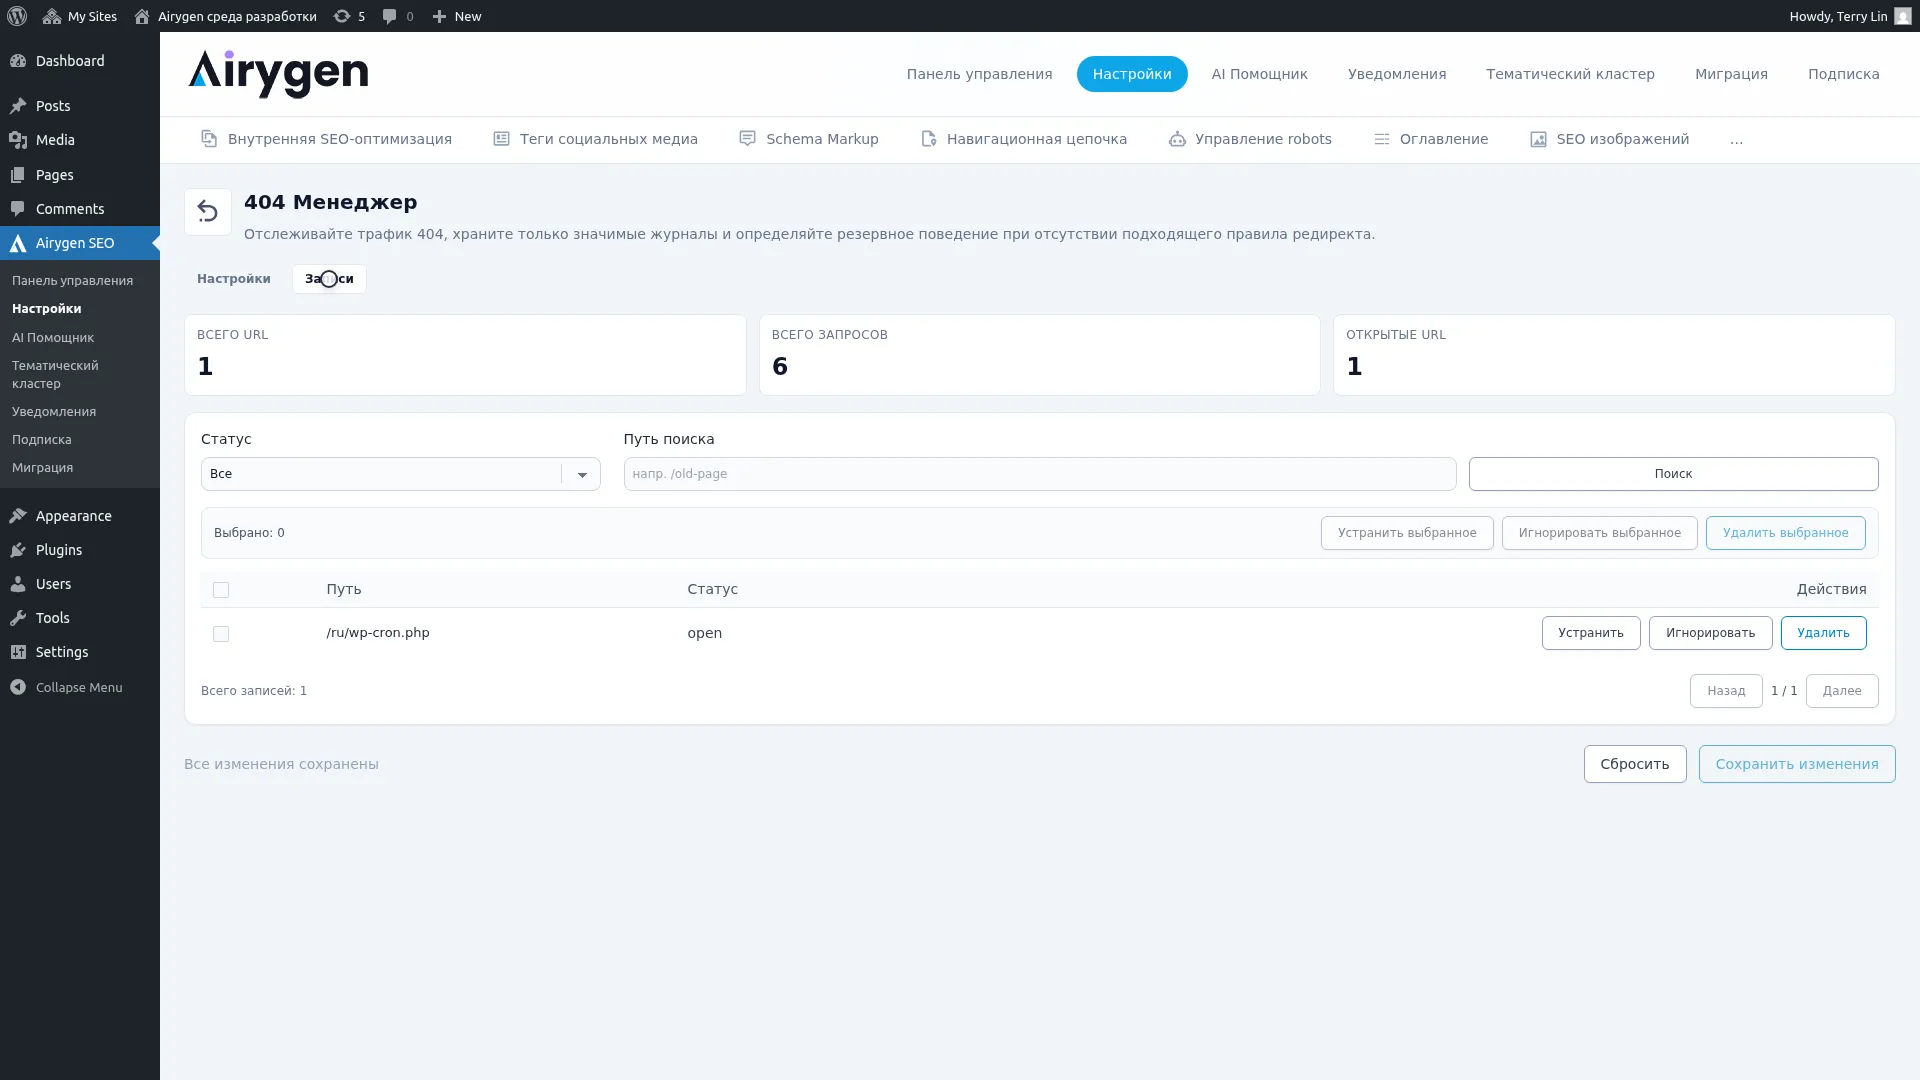
Task: Click Игнорировать for /ru/wp-cron.php
Action: click(1710, 633)
